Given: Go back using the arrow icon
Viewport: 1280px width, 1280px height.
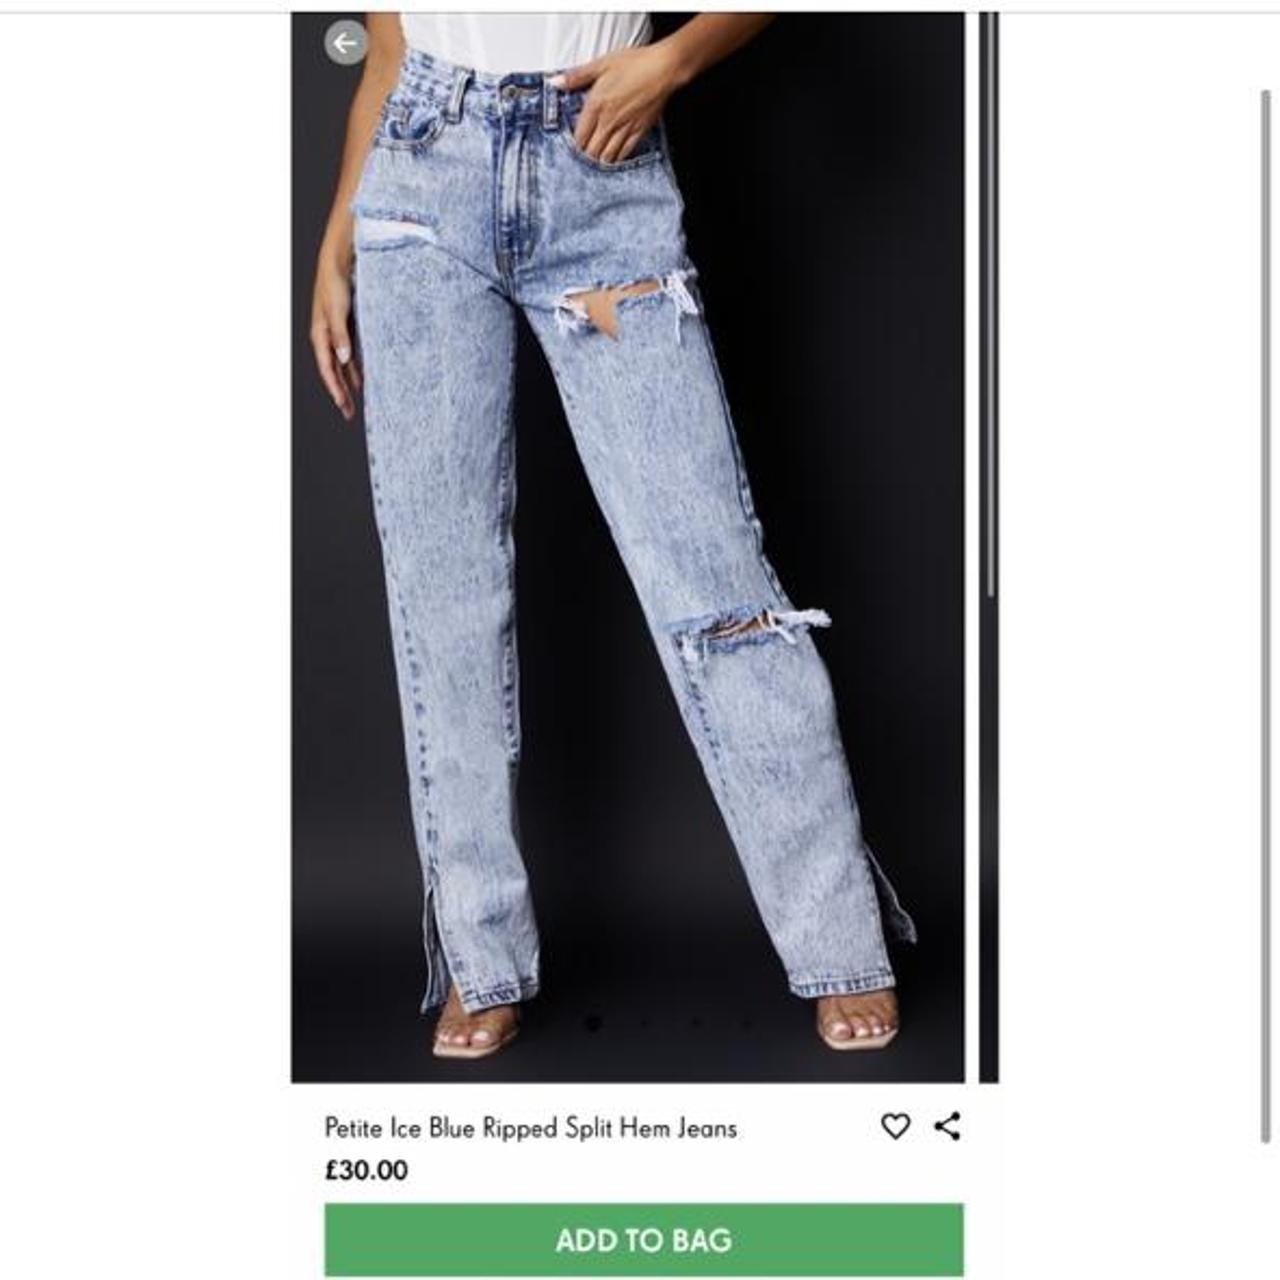Looking at the screenshot, I should click(346, 43).
